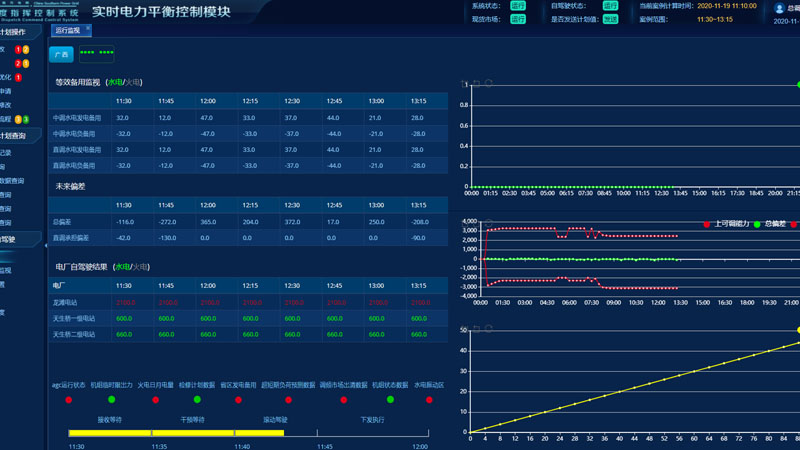Screen dimensions: 800x450
Task: Click the 机组临时限出力 green status indicator
Action: click(x=111, y=400)
